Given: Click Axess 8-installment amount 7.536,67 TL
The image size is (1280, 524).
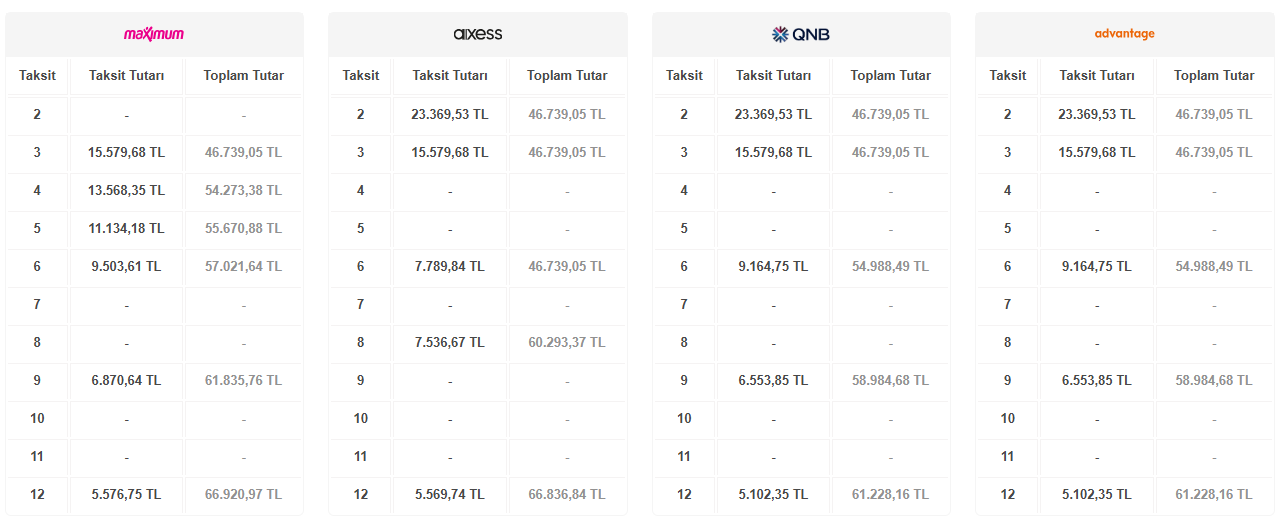Looking at the screenshot, I should [450, 342].
